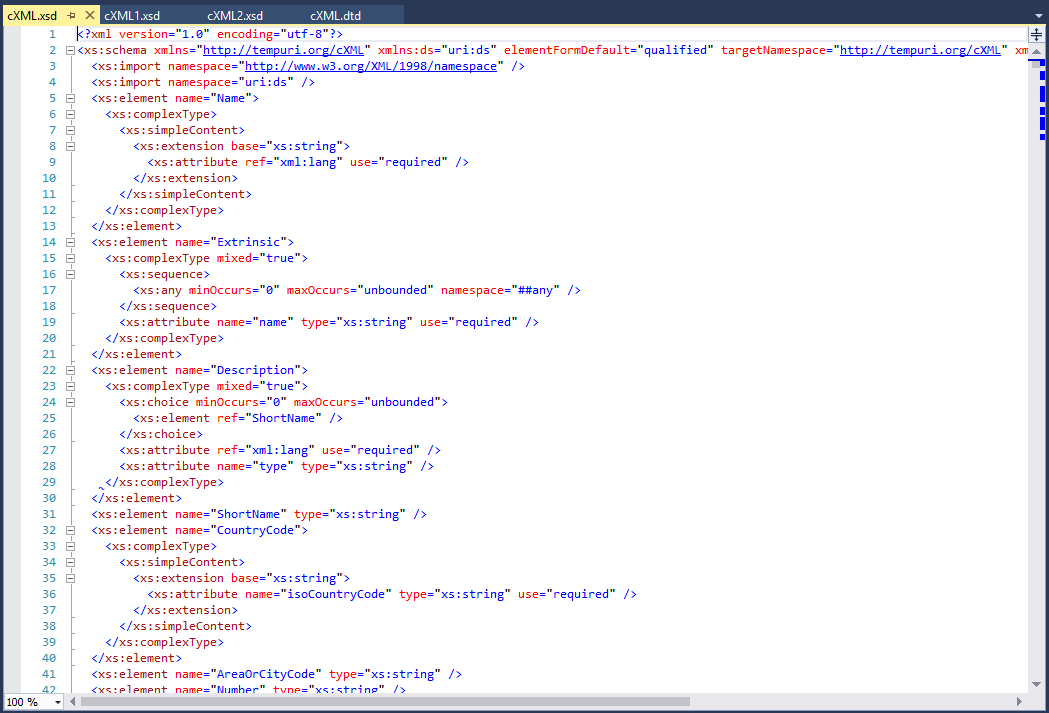Collapse the CountryCode simpleContent block

tap(69, 561)
